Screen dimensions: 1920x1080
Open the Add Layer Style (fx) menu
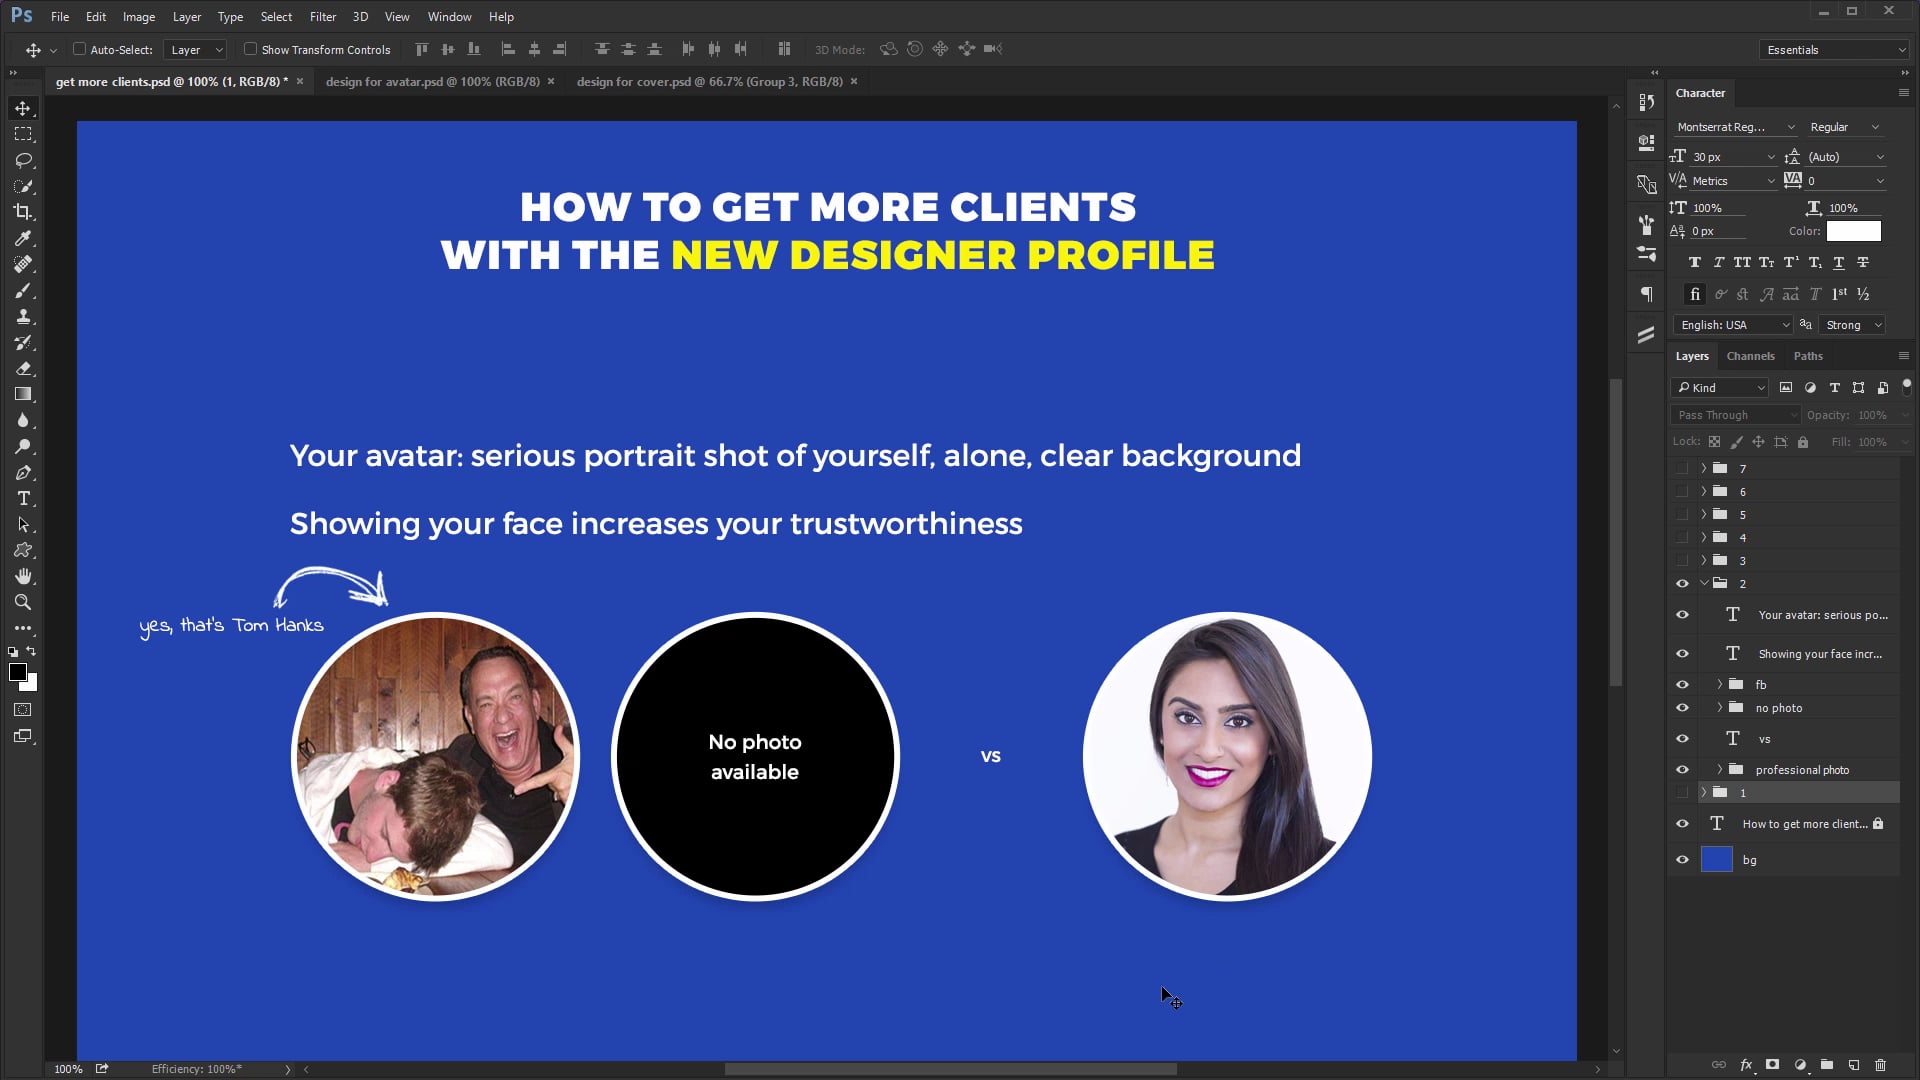[x=1746, y=1064]
